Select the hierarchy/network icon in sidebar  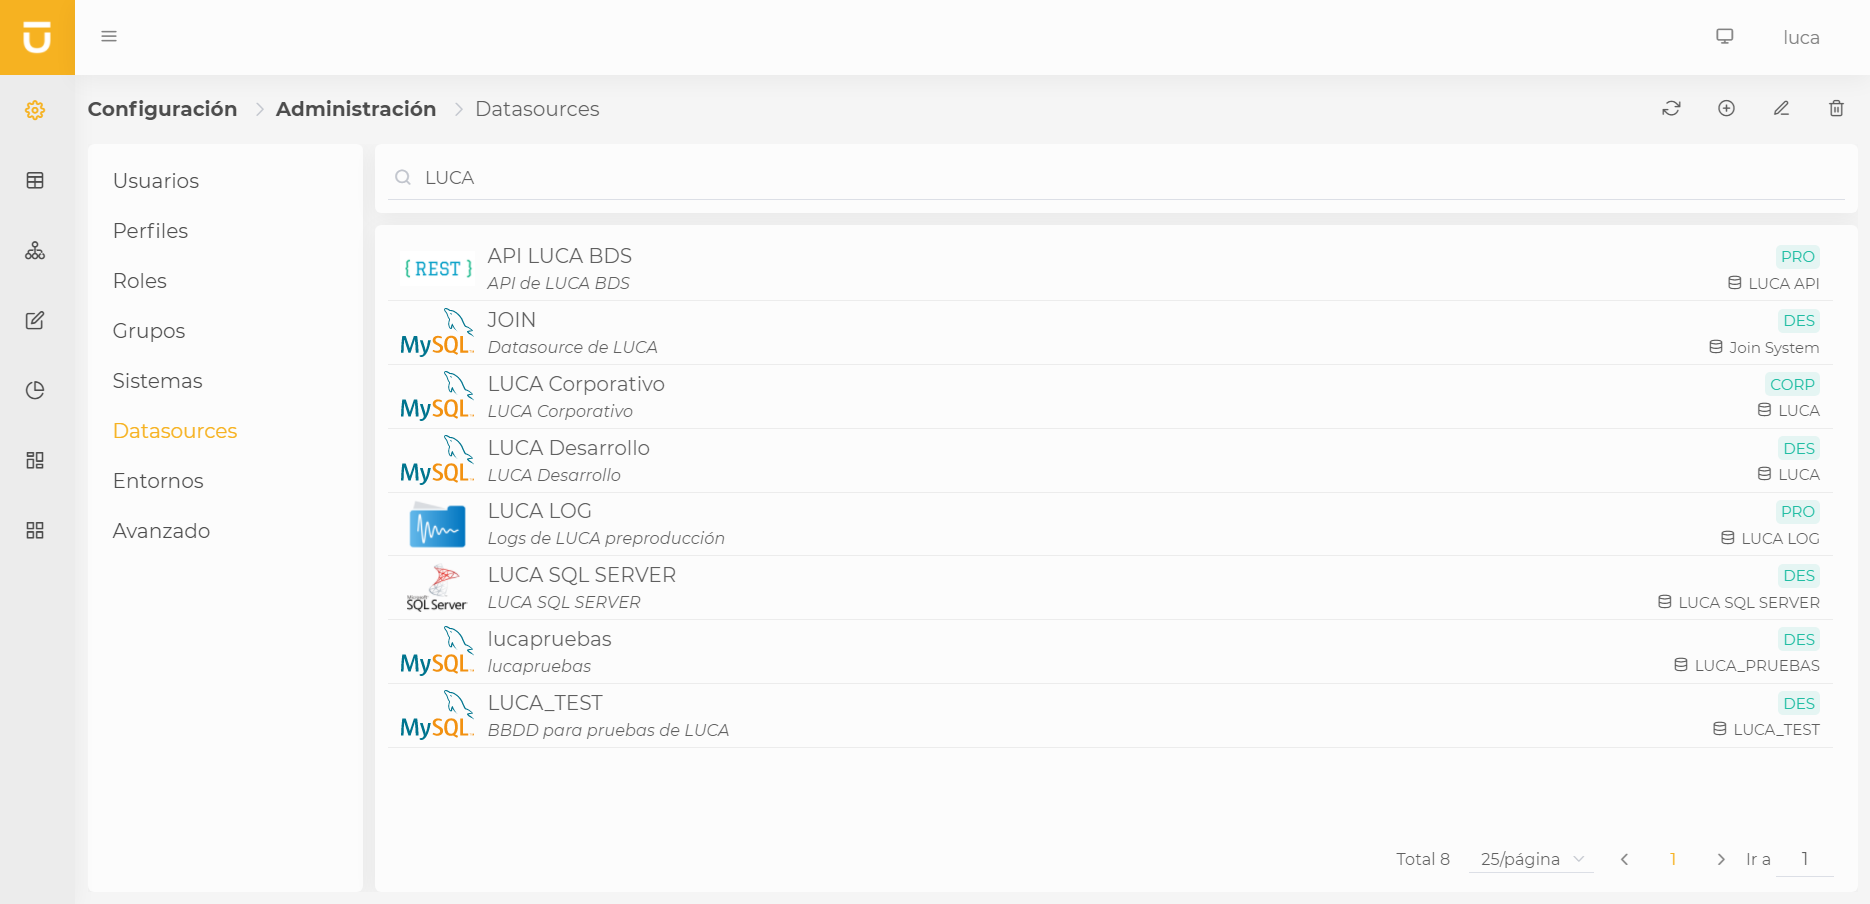click(36, 251)
